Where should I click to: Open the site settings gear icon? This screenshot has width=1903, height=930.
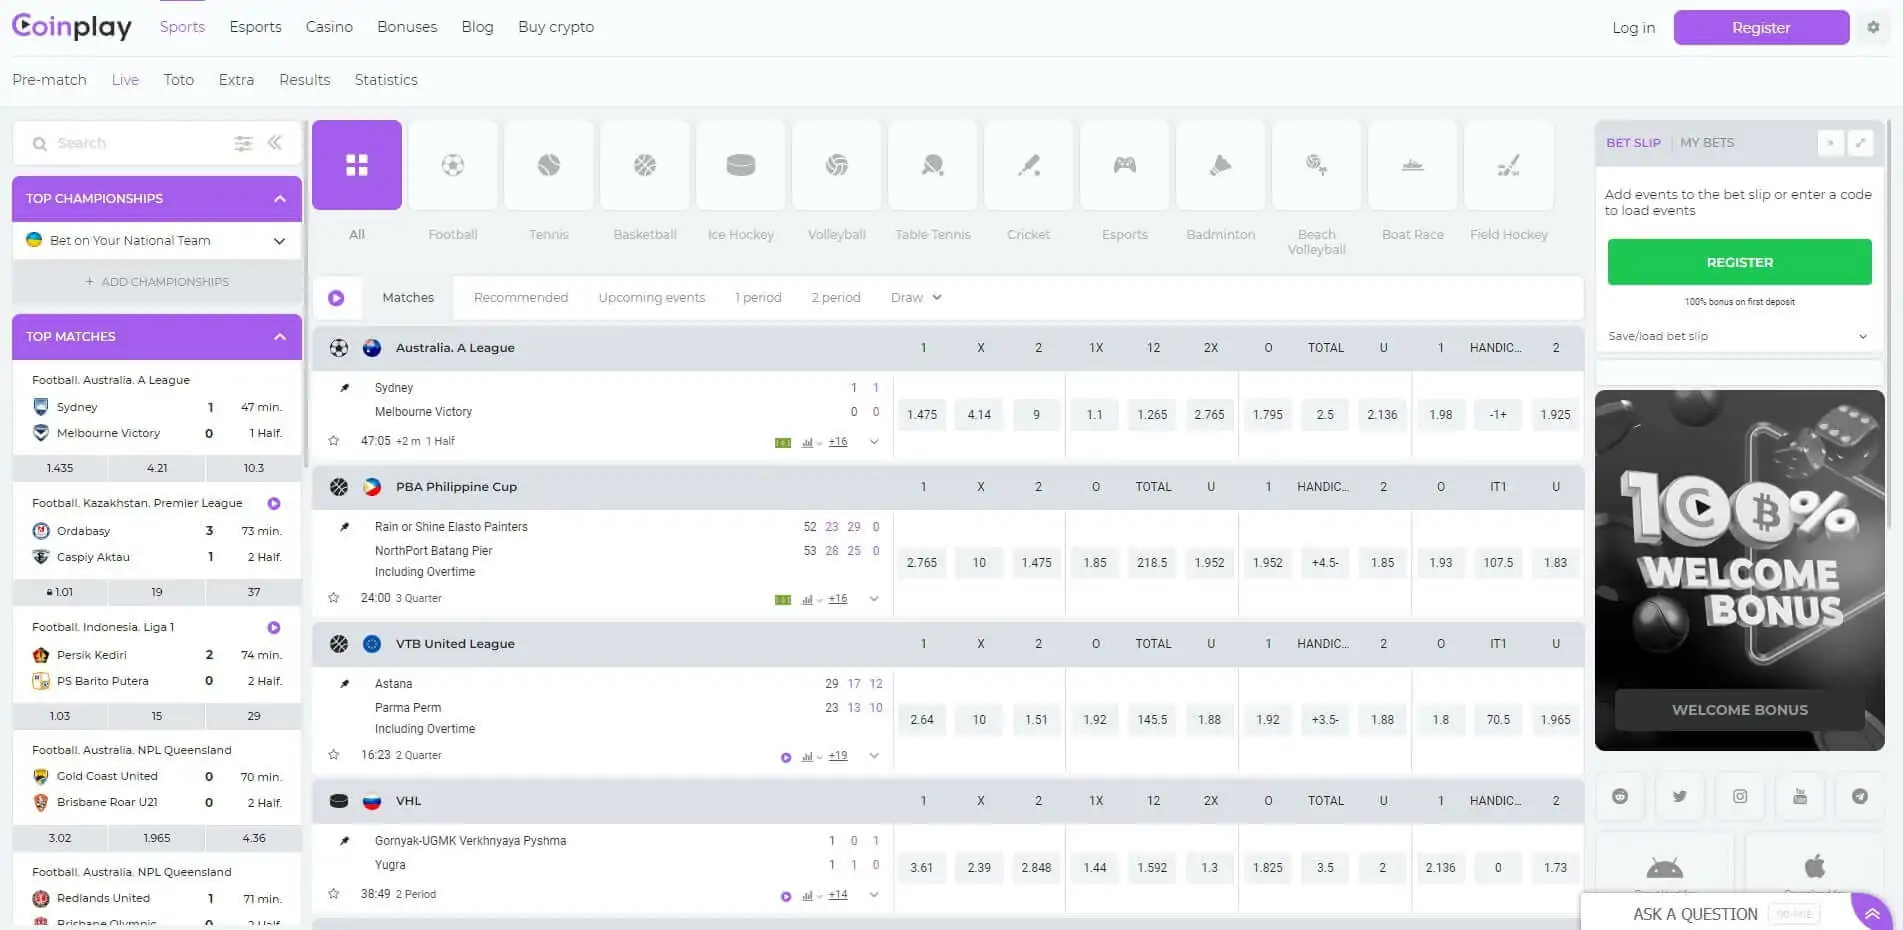pyautogui.click(x=1873, y=27)
